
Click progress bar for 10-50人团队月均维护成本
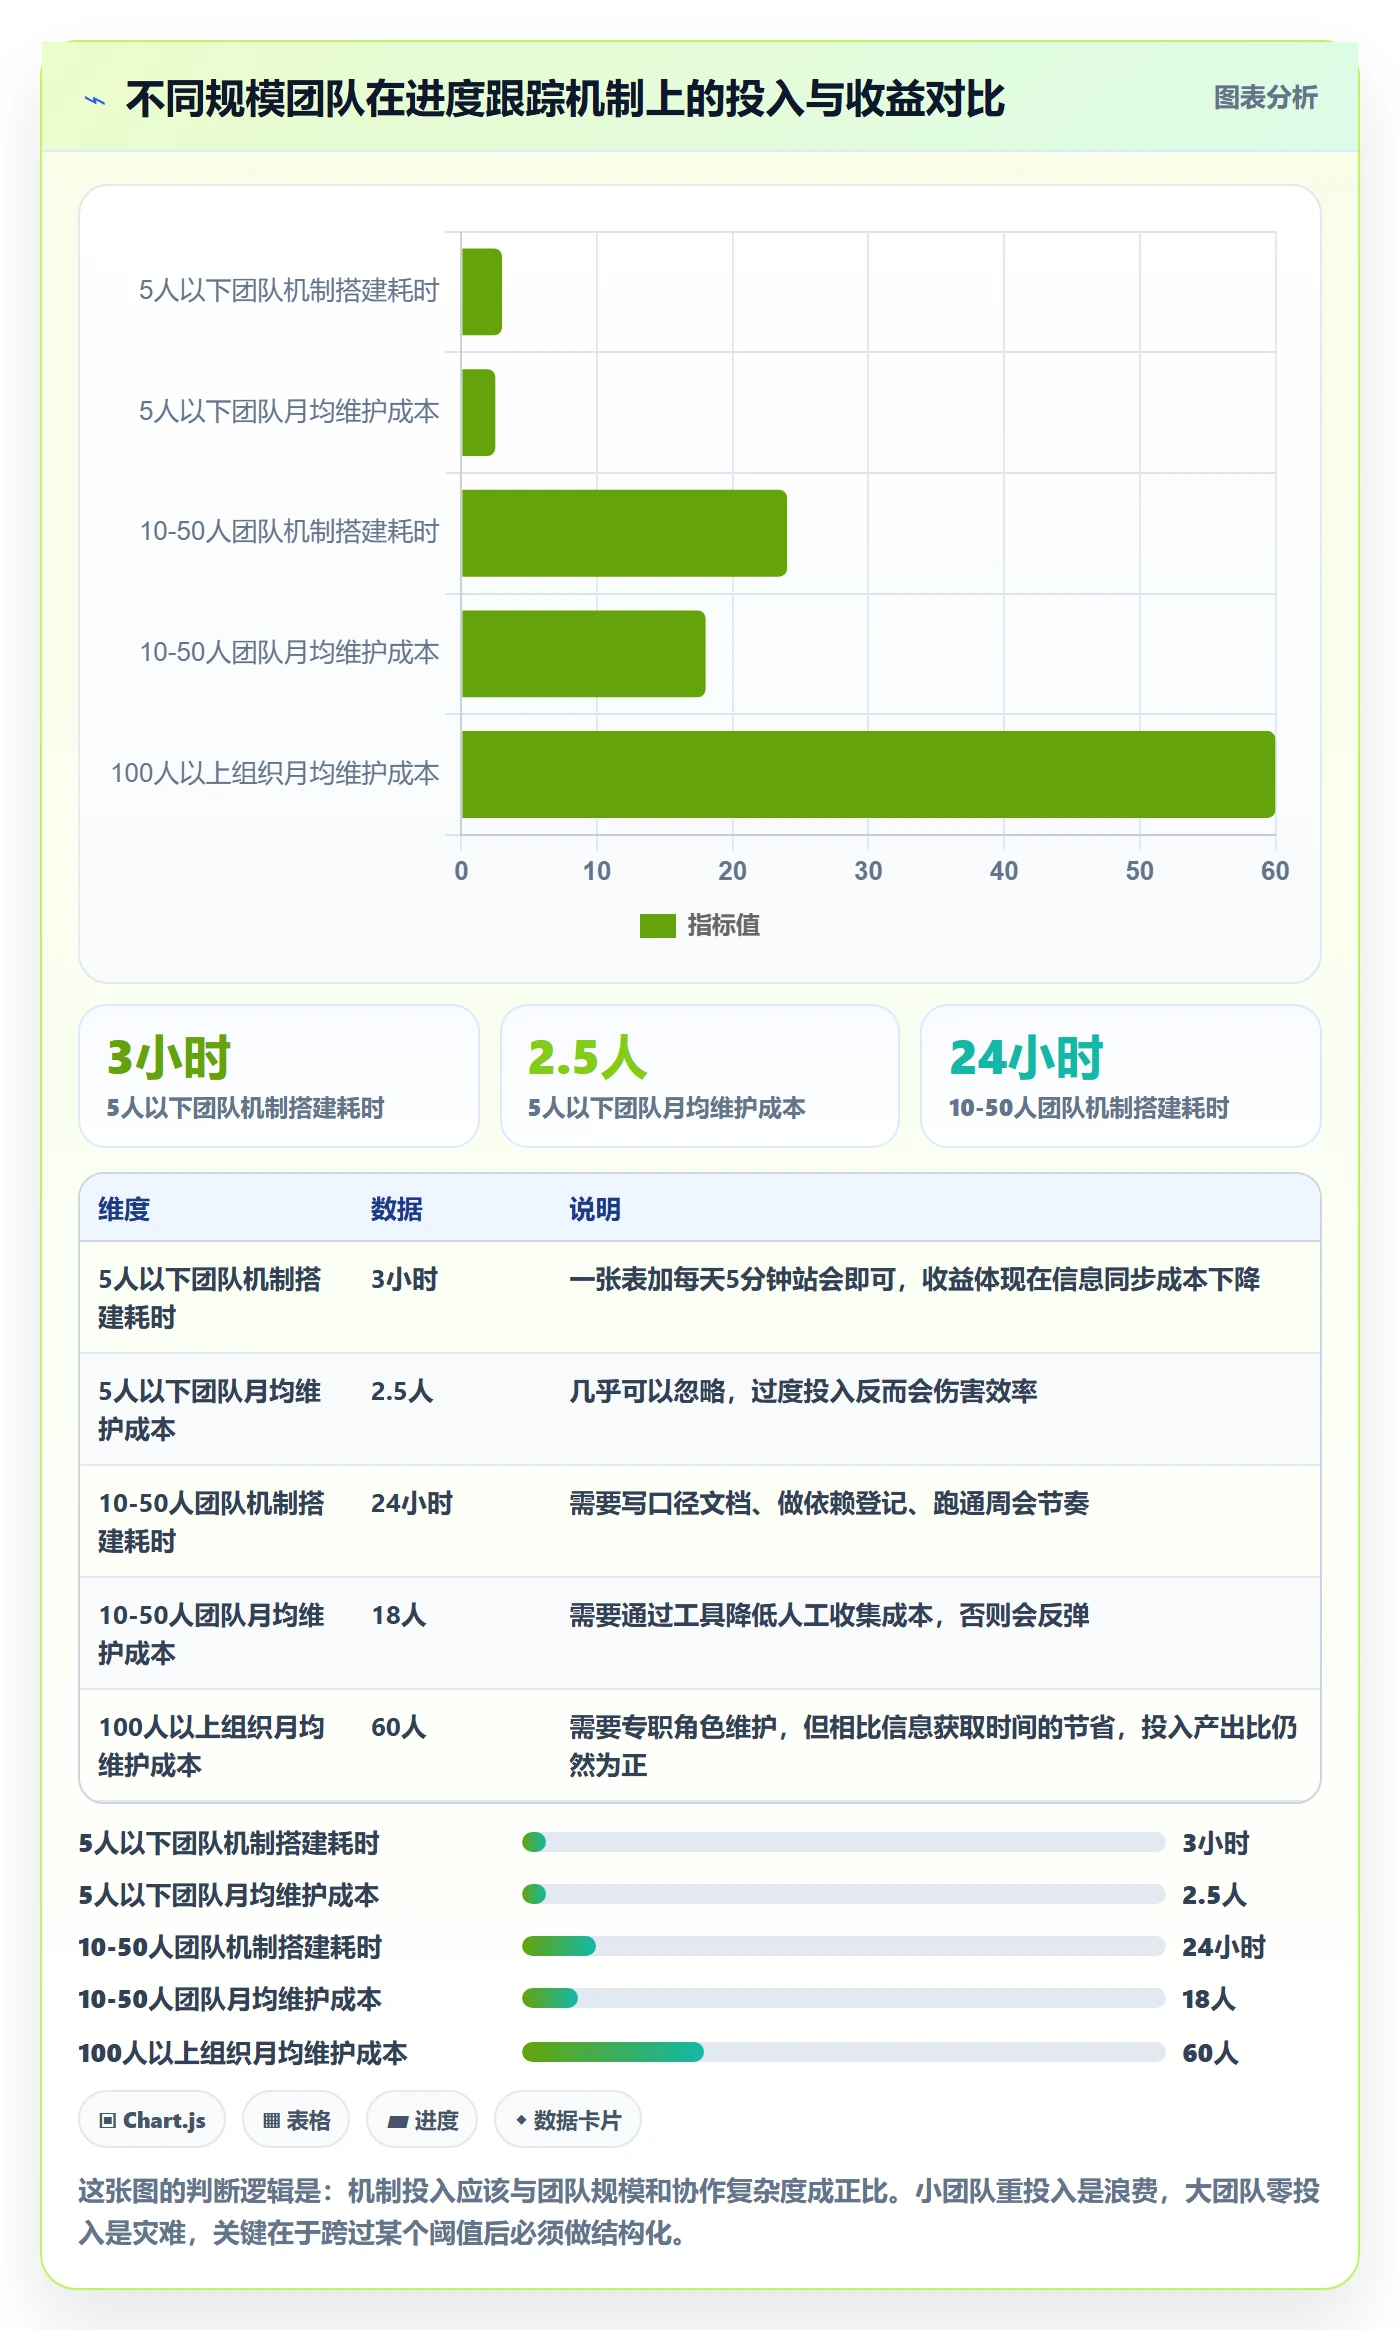[x=844, y=1998]
